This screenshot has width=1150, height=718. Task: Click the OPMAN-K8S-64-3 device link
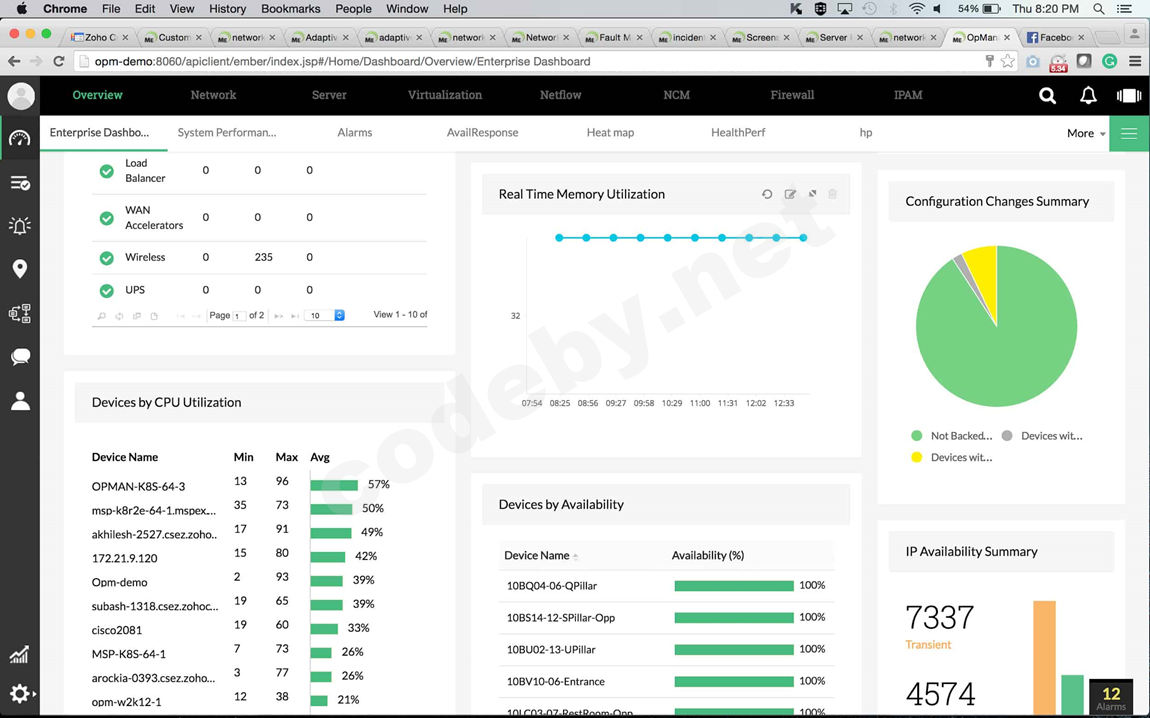tap(139, 486)
